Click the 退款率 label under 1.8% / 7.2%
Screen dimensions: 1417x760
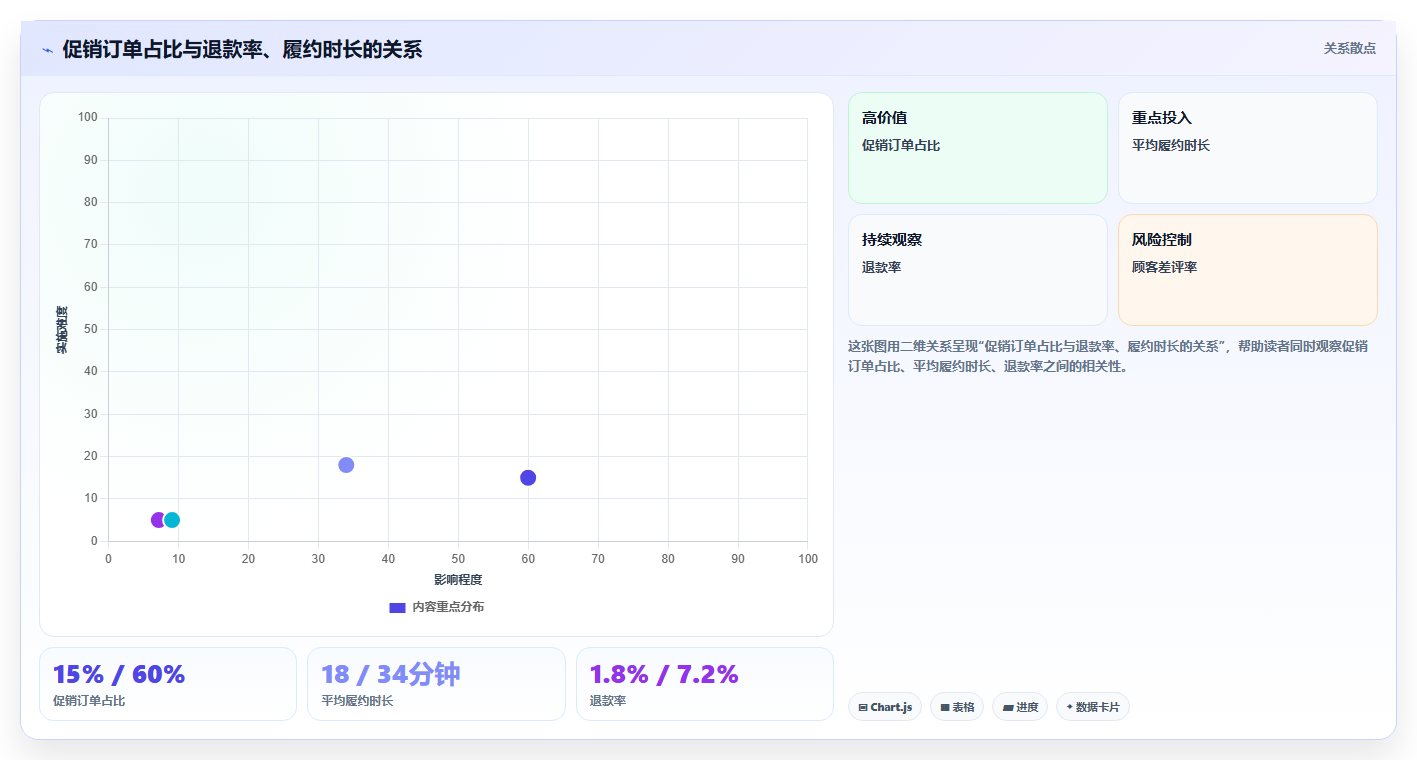tap(608, 701)
